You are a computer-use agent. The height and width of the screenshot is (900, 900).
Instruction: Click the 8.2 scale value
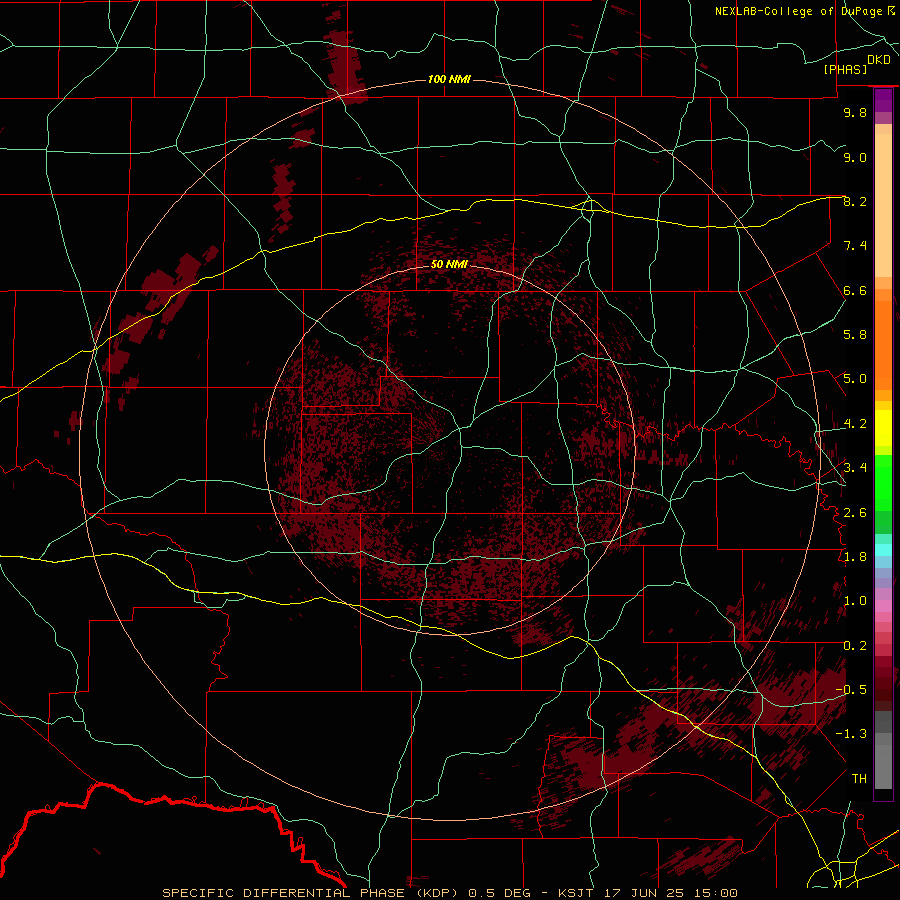pyautogui.click(x=855, y=201)
